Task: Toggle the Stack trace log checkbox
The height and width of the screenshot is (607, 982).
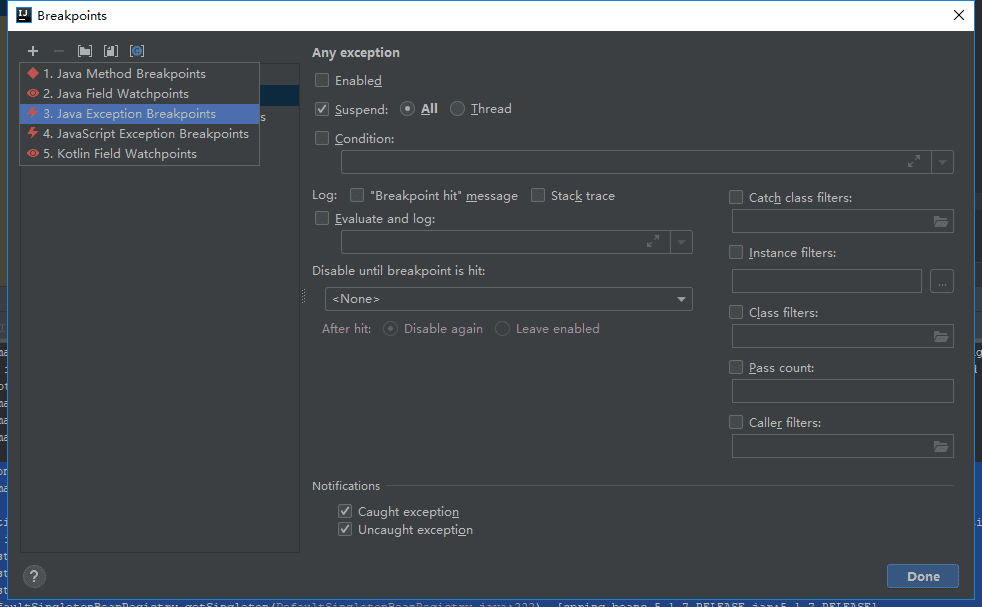Action: [538, 196]
